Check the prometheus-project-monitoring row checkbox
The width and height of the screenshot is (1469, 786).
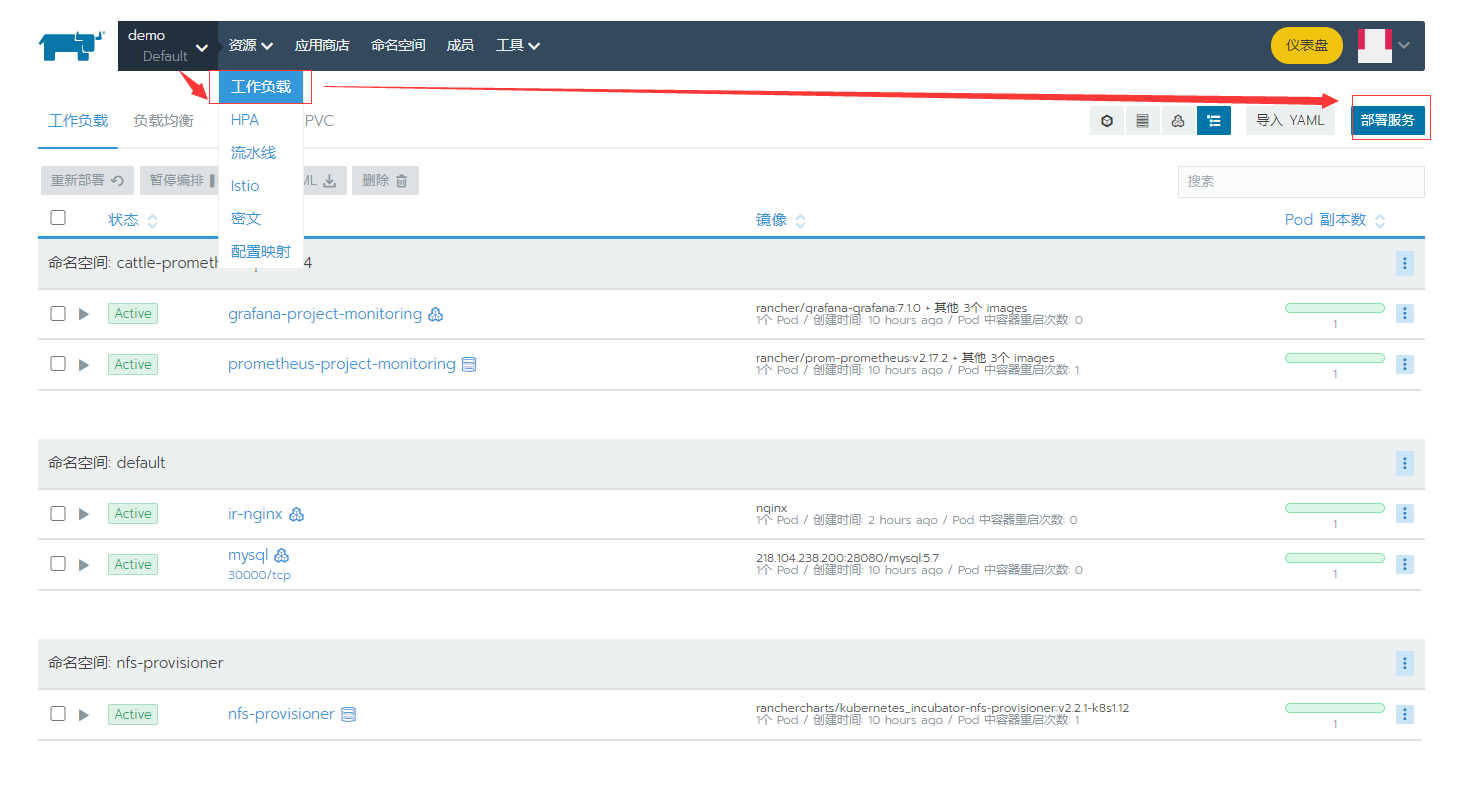58,364
